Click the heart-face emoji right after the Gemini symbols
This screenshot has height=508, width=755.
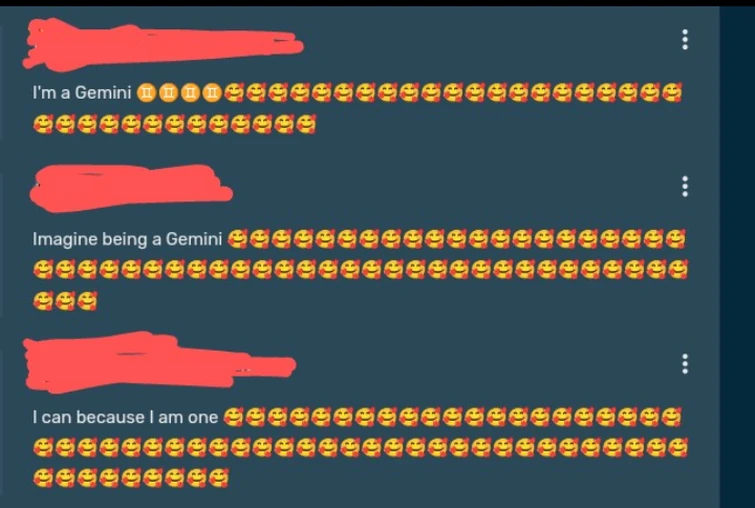[x=234, y=92]
